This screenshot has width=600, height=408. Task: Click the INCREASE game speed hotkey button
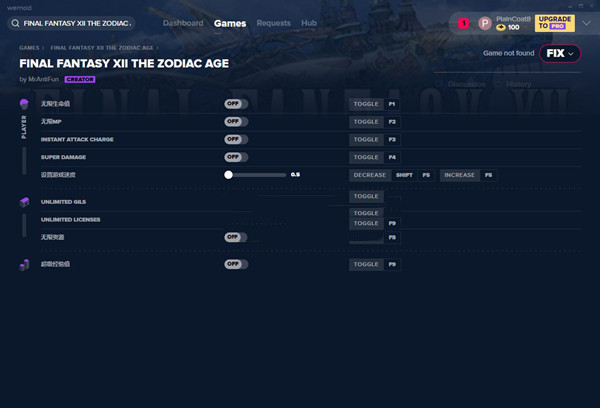pyautogui.click(x=460, y=175)
